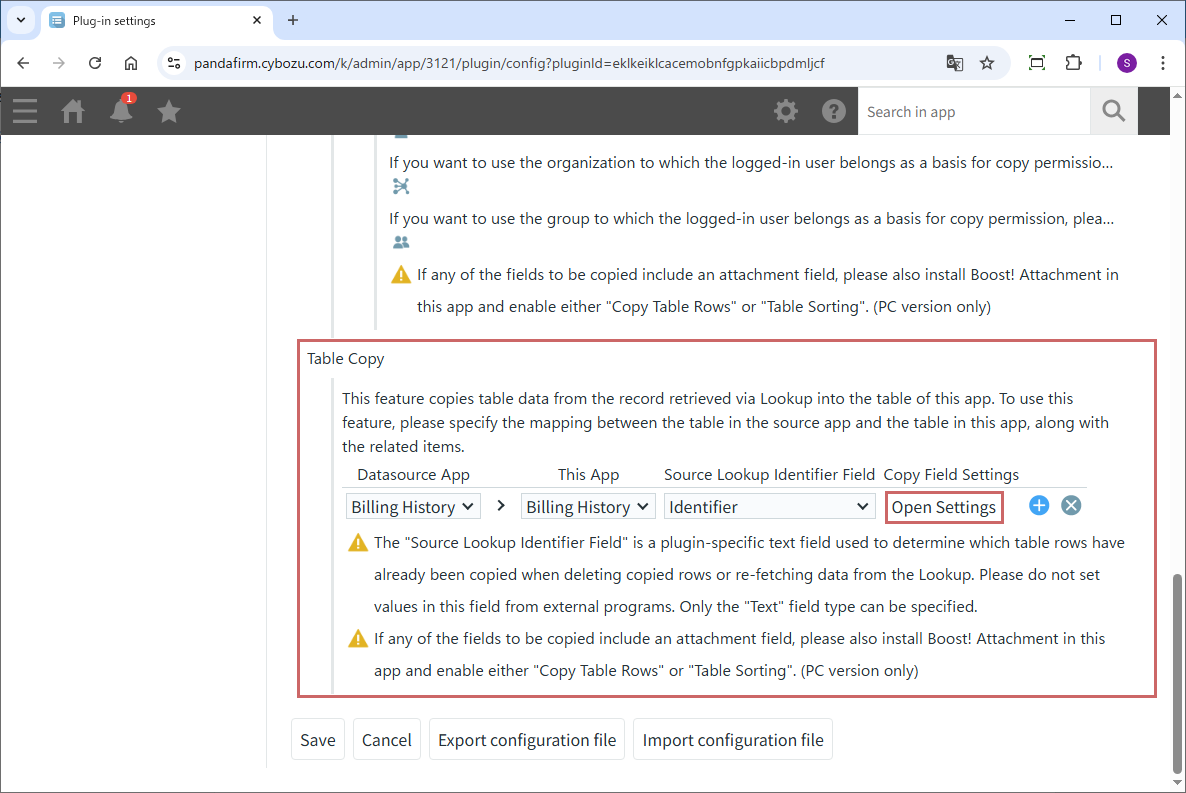Open the Source Lookup Identifier Field dropdown
This screenshot has height=793, width=1186.
pyautogui.click(x=770, y=507)
